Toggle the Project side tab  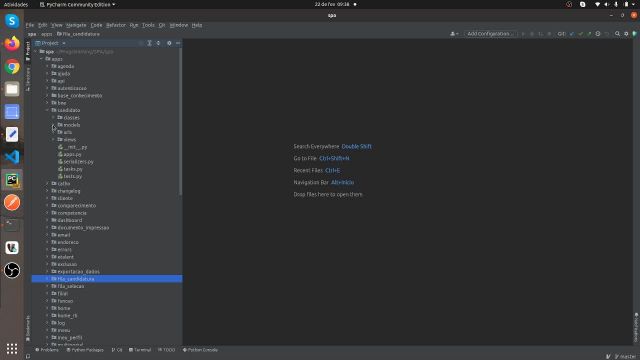pos(28,51)
